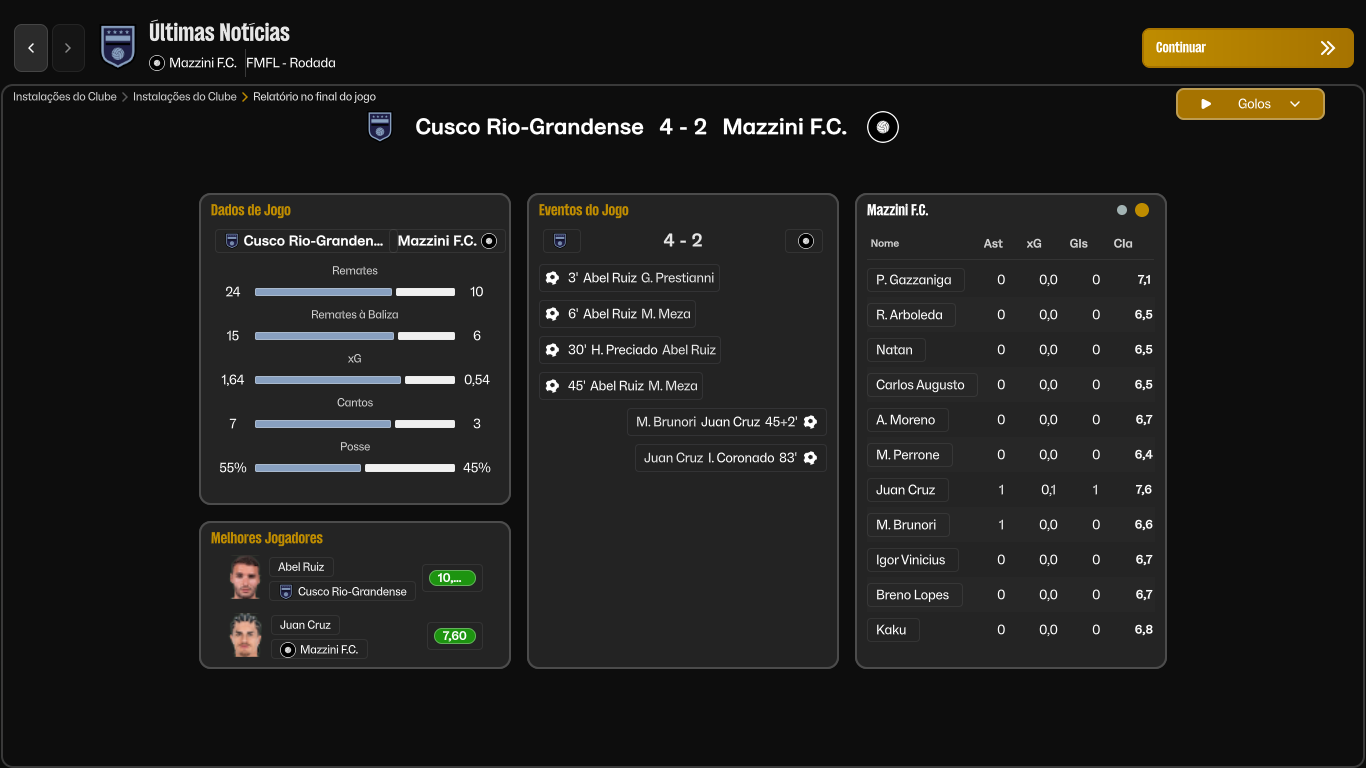
Task: Sort the table by the Cla column
Action: coord(1122,243)
